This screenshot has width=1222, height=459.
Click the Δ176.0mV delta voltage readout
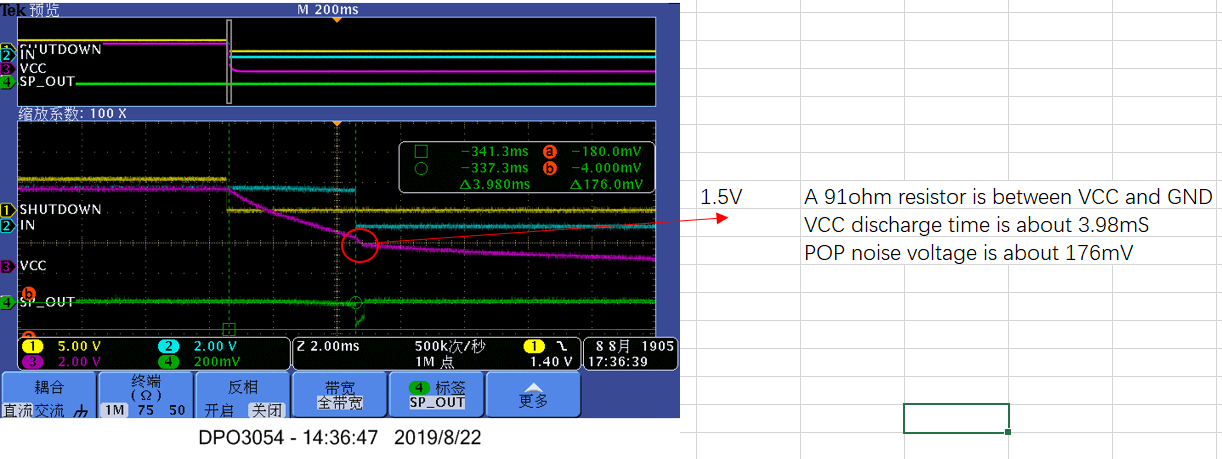click(606, 184)
